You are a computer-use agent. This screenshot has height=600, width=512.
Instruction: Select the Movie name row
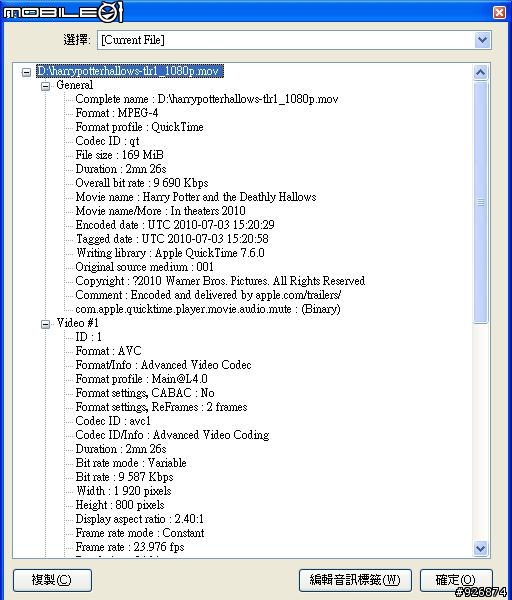pyautogui.click(x=196, y=197)
